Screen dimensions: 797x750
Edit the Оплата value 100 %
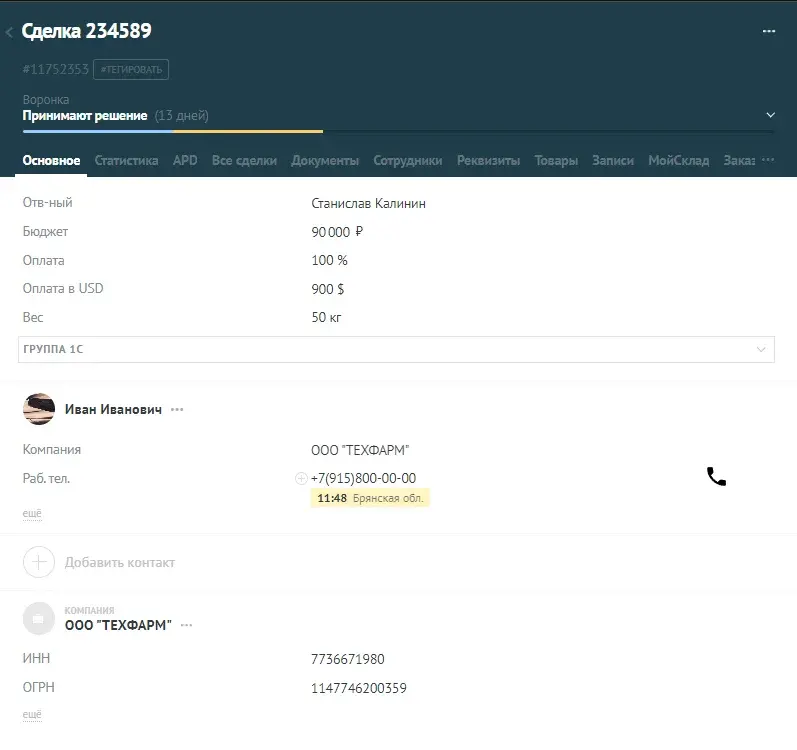[x=329, y=260]
